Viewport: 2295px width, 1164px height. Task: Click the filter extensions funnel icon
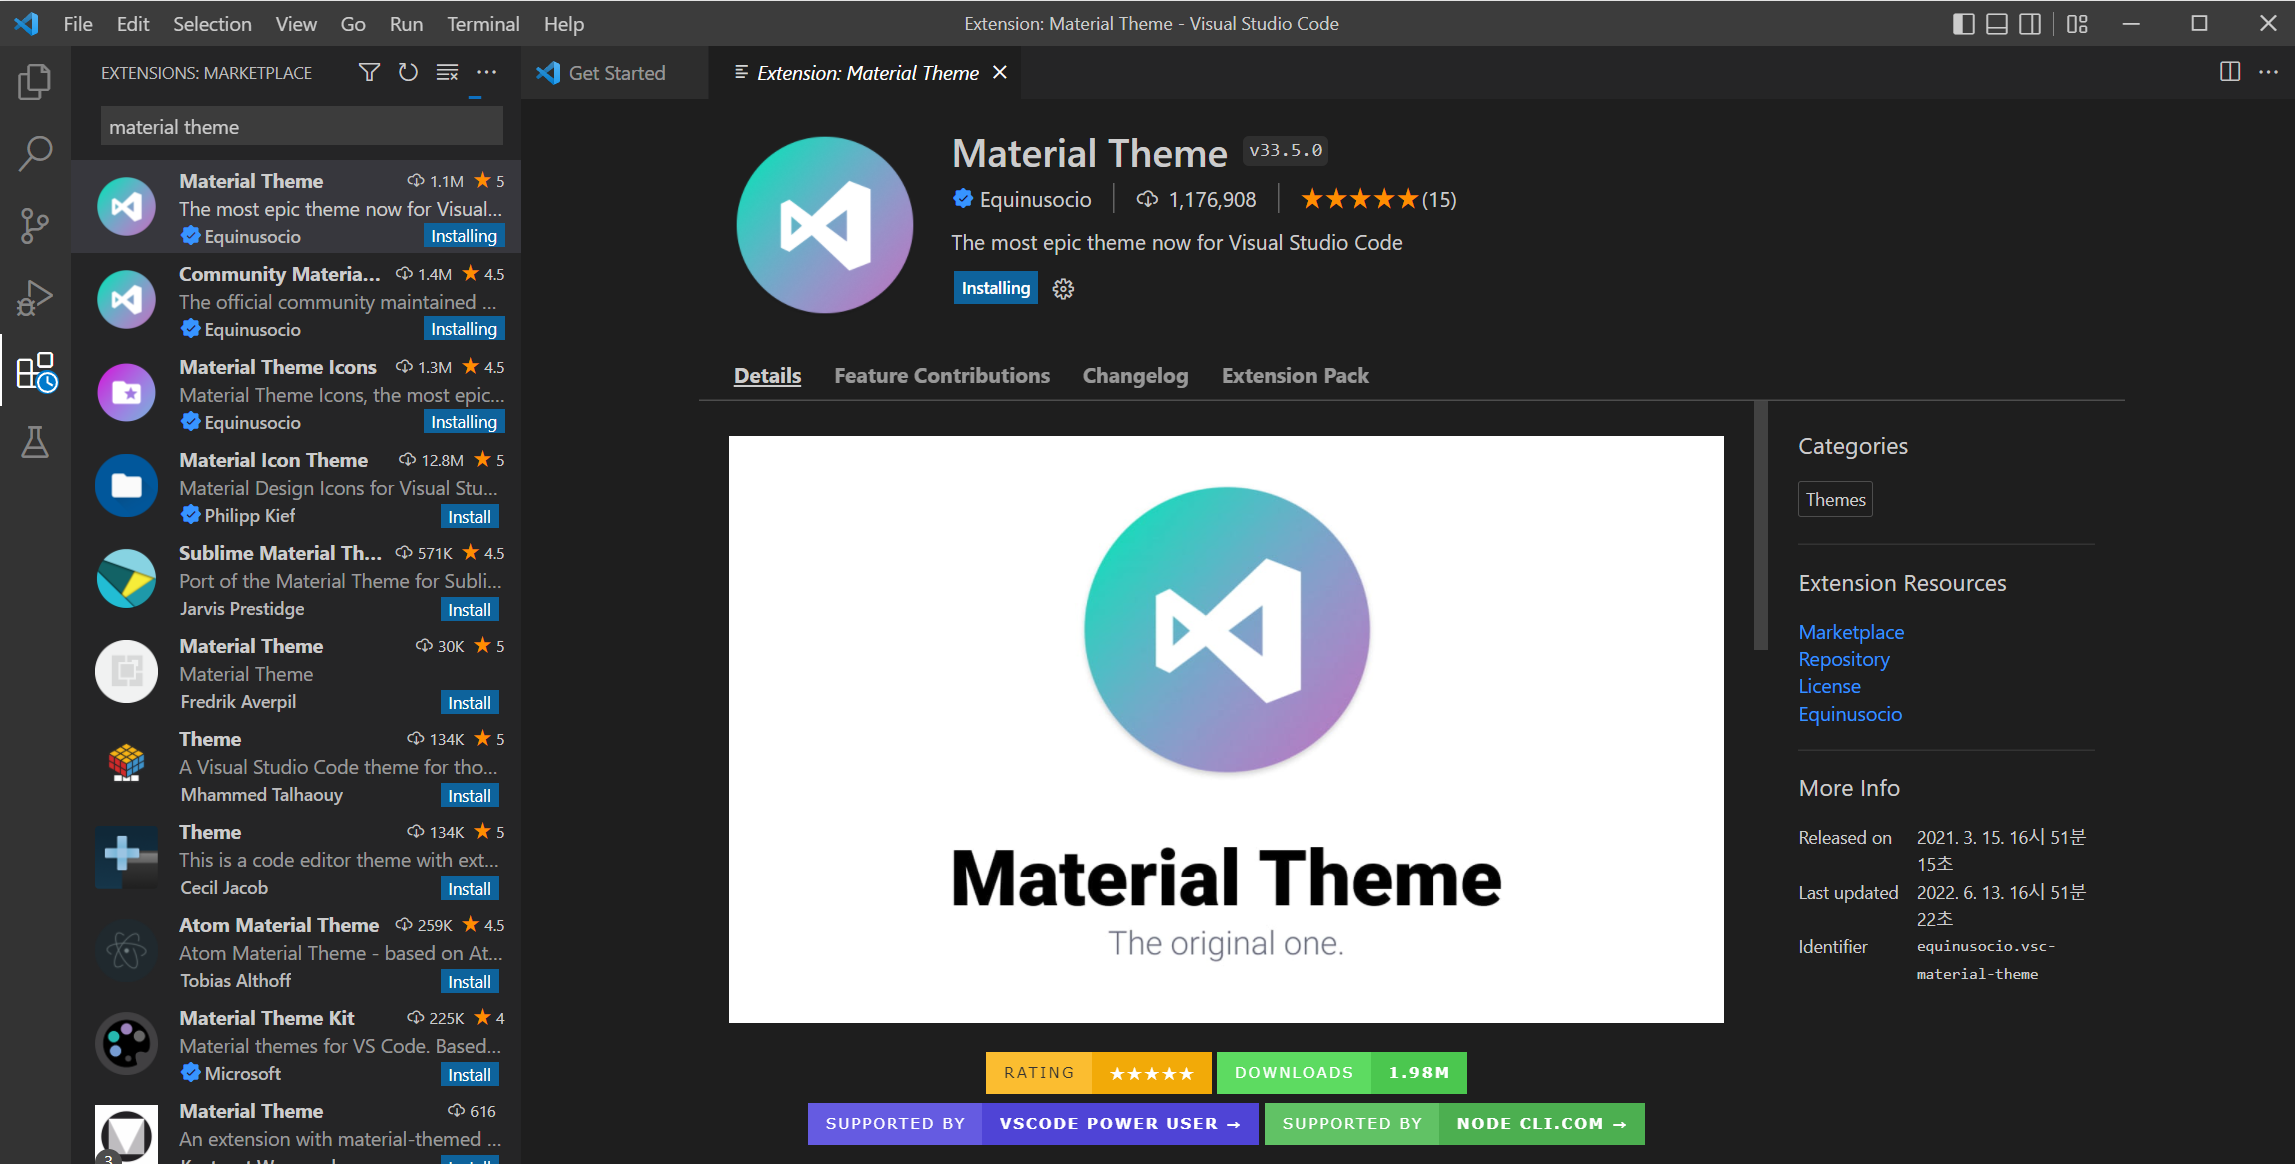click(369, 72)
